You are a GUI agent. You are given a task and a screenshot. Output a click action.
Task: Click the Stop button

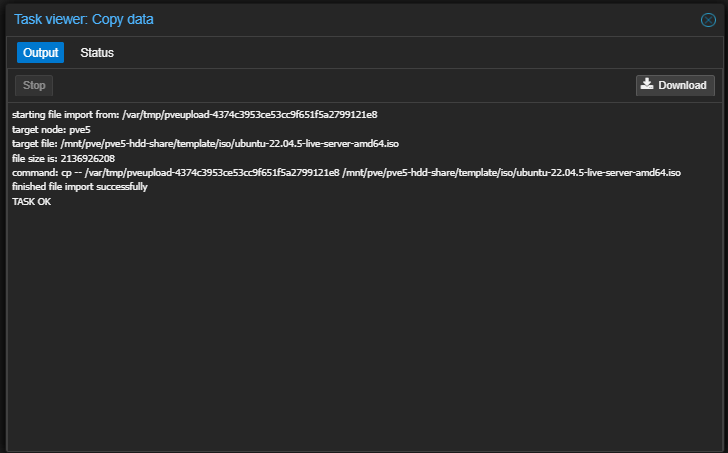click(x=34, y=85)
